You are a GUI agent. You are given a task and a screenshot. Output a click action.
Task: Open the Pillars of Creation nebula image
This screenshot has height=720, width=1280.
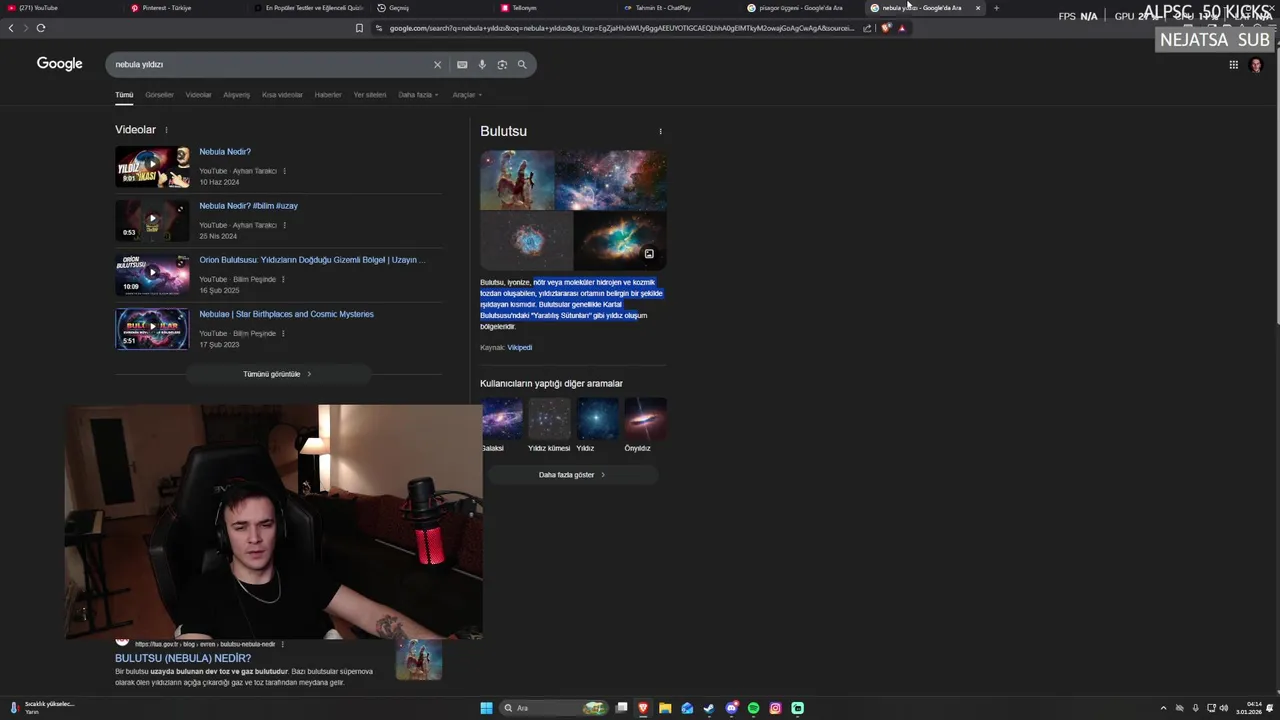tap(517, 180)
